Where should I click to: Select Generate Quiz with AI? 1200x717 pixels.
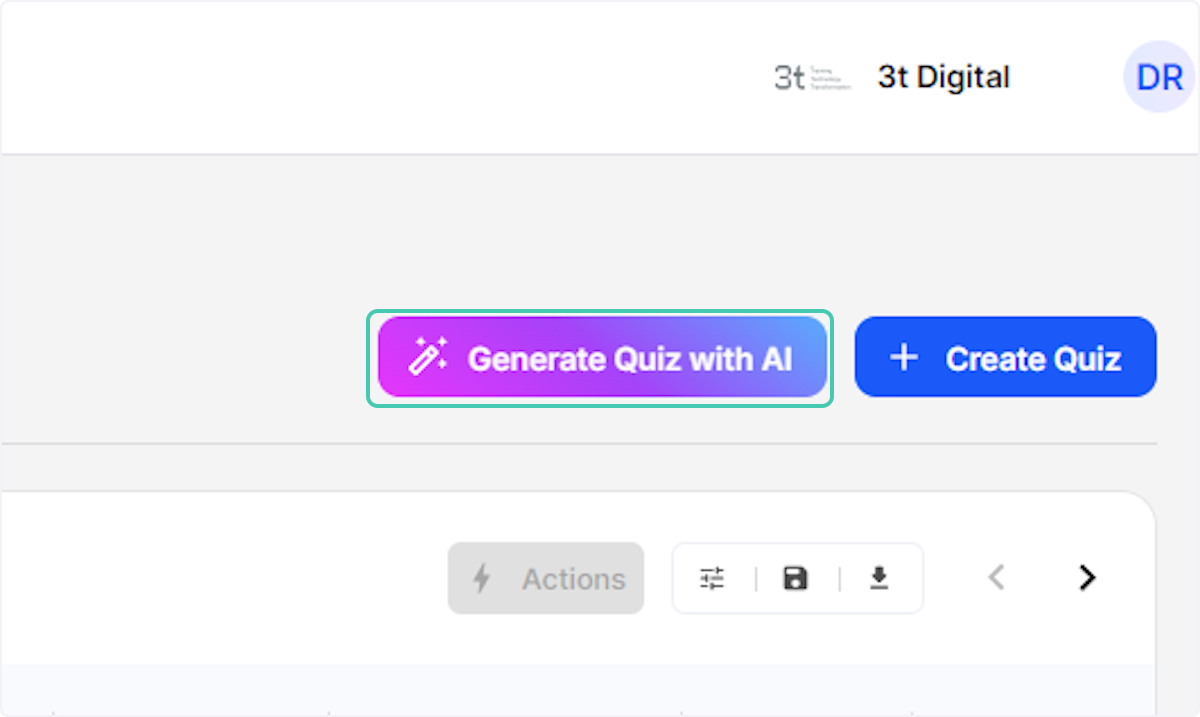600,357
